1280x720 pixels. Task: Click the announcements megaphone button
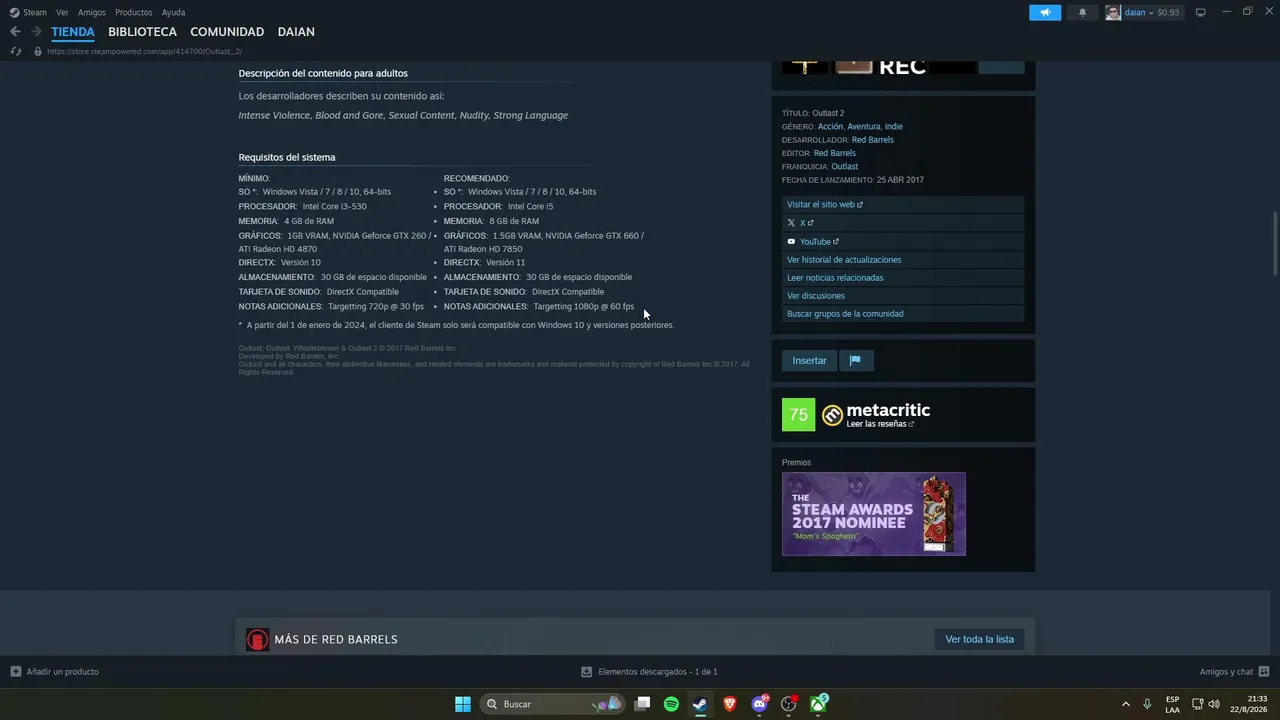(1045, 13)
